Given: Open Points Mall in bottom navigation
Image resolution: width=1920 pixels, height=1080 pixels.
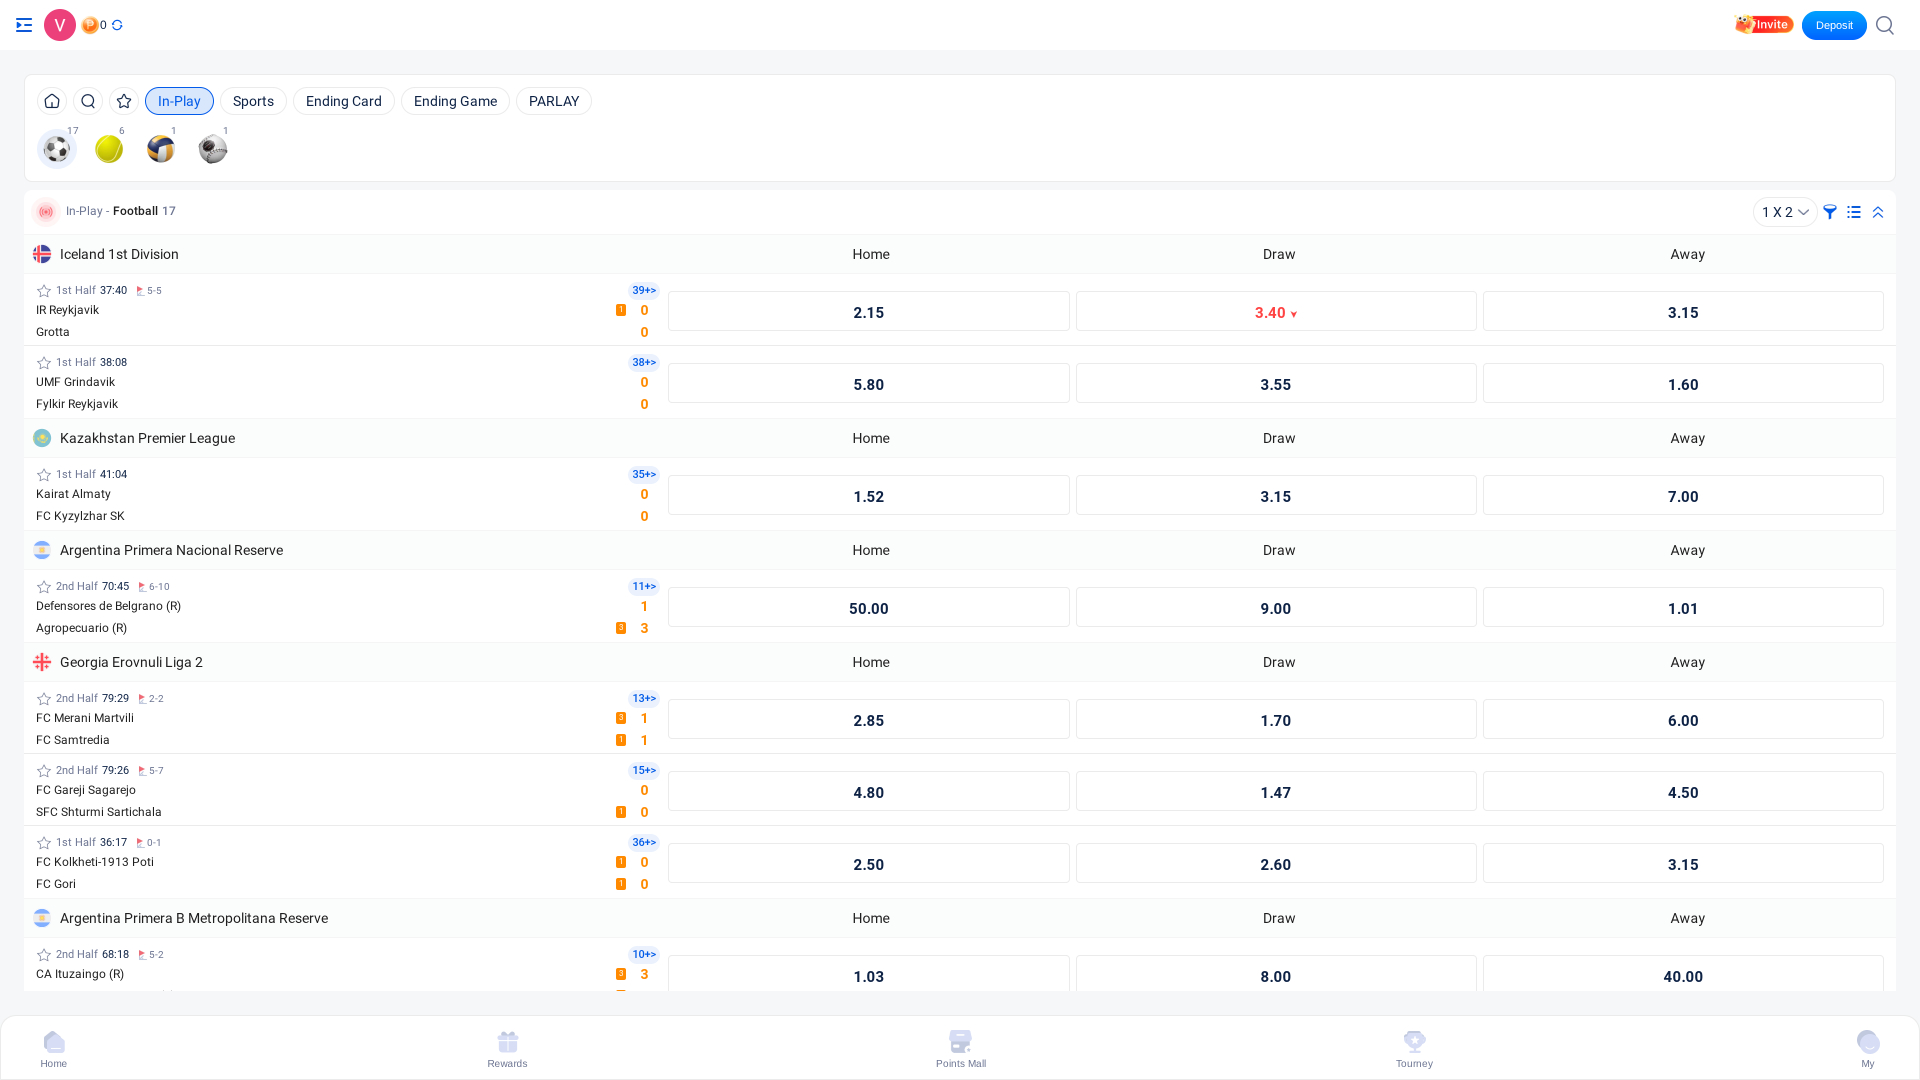Looking at the screenshot, I should tap(961, 1049).
